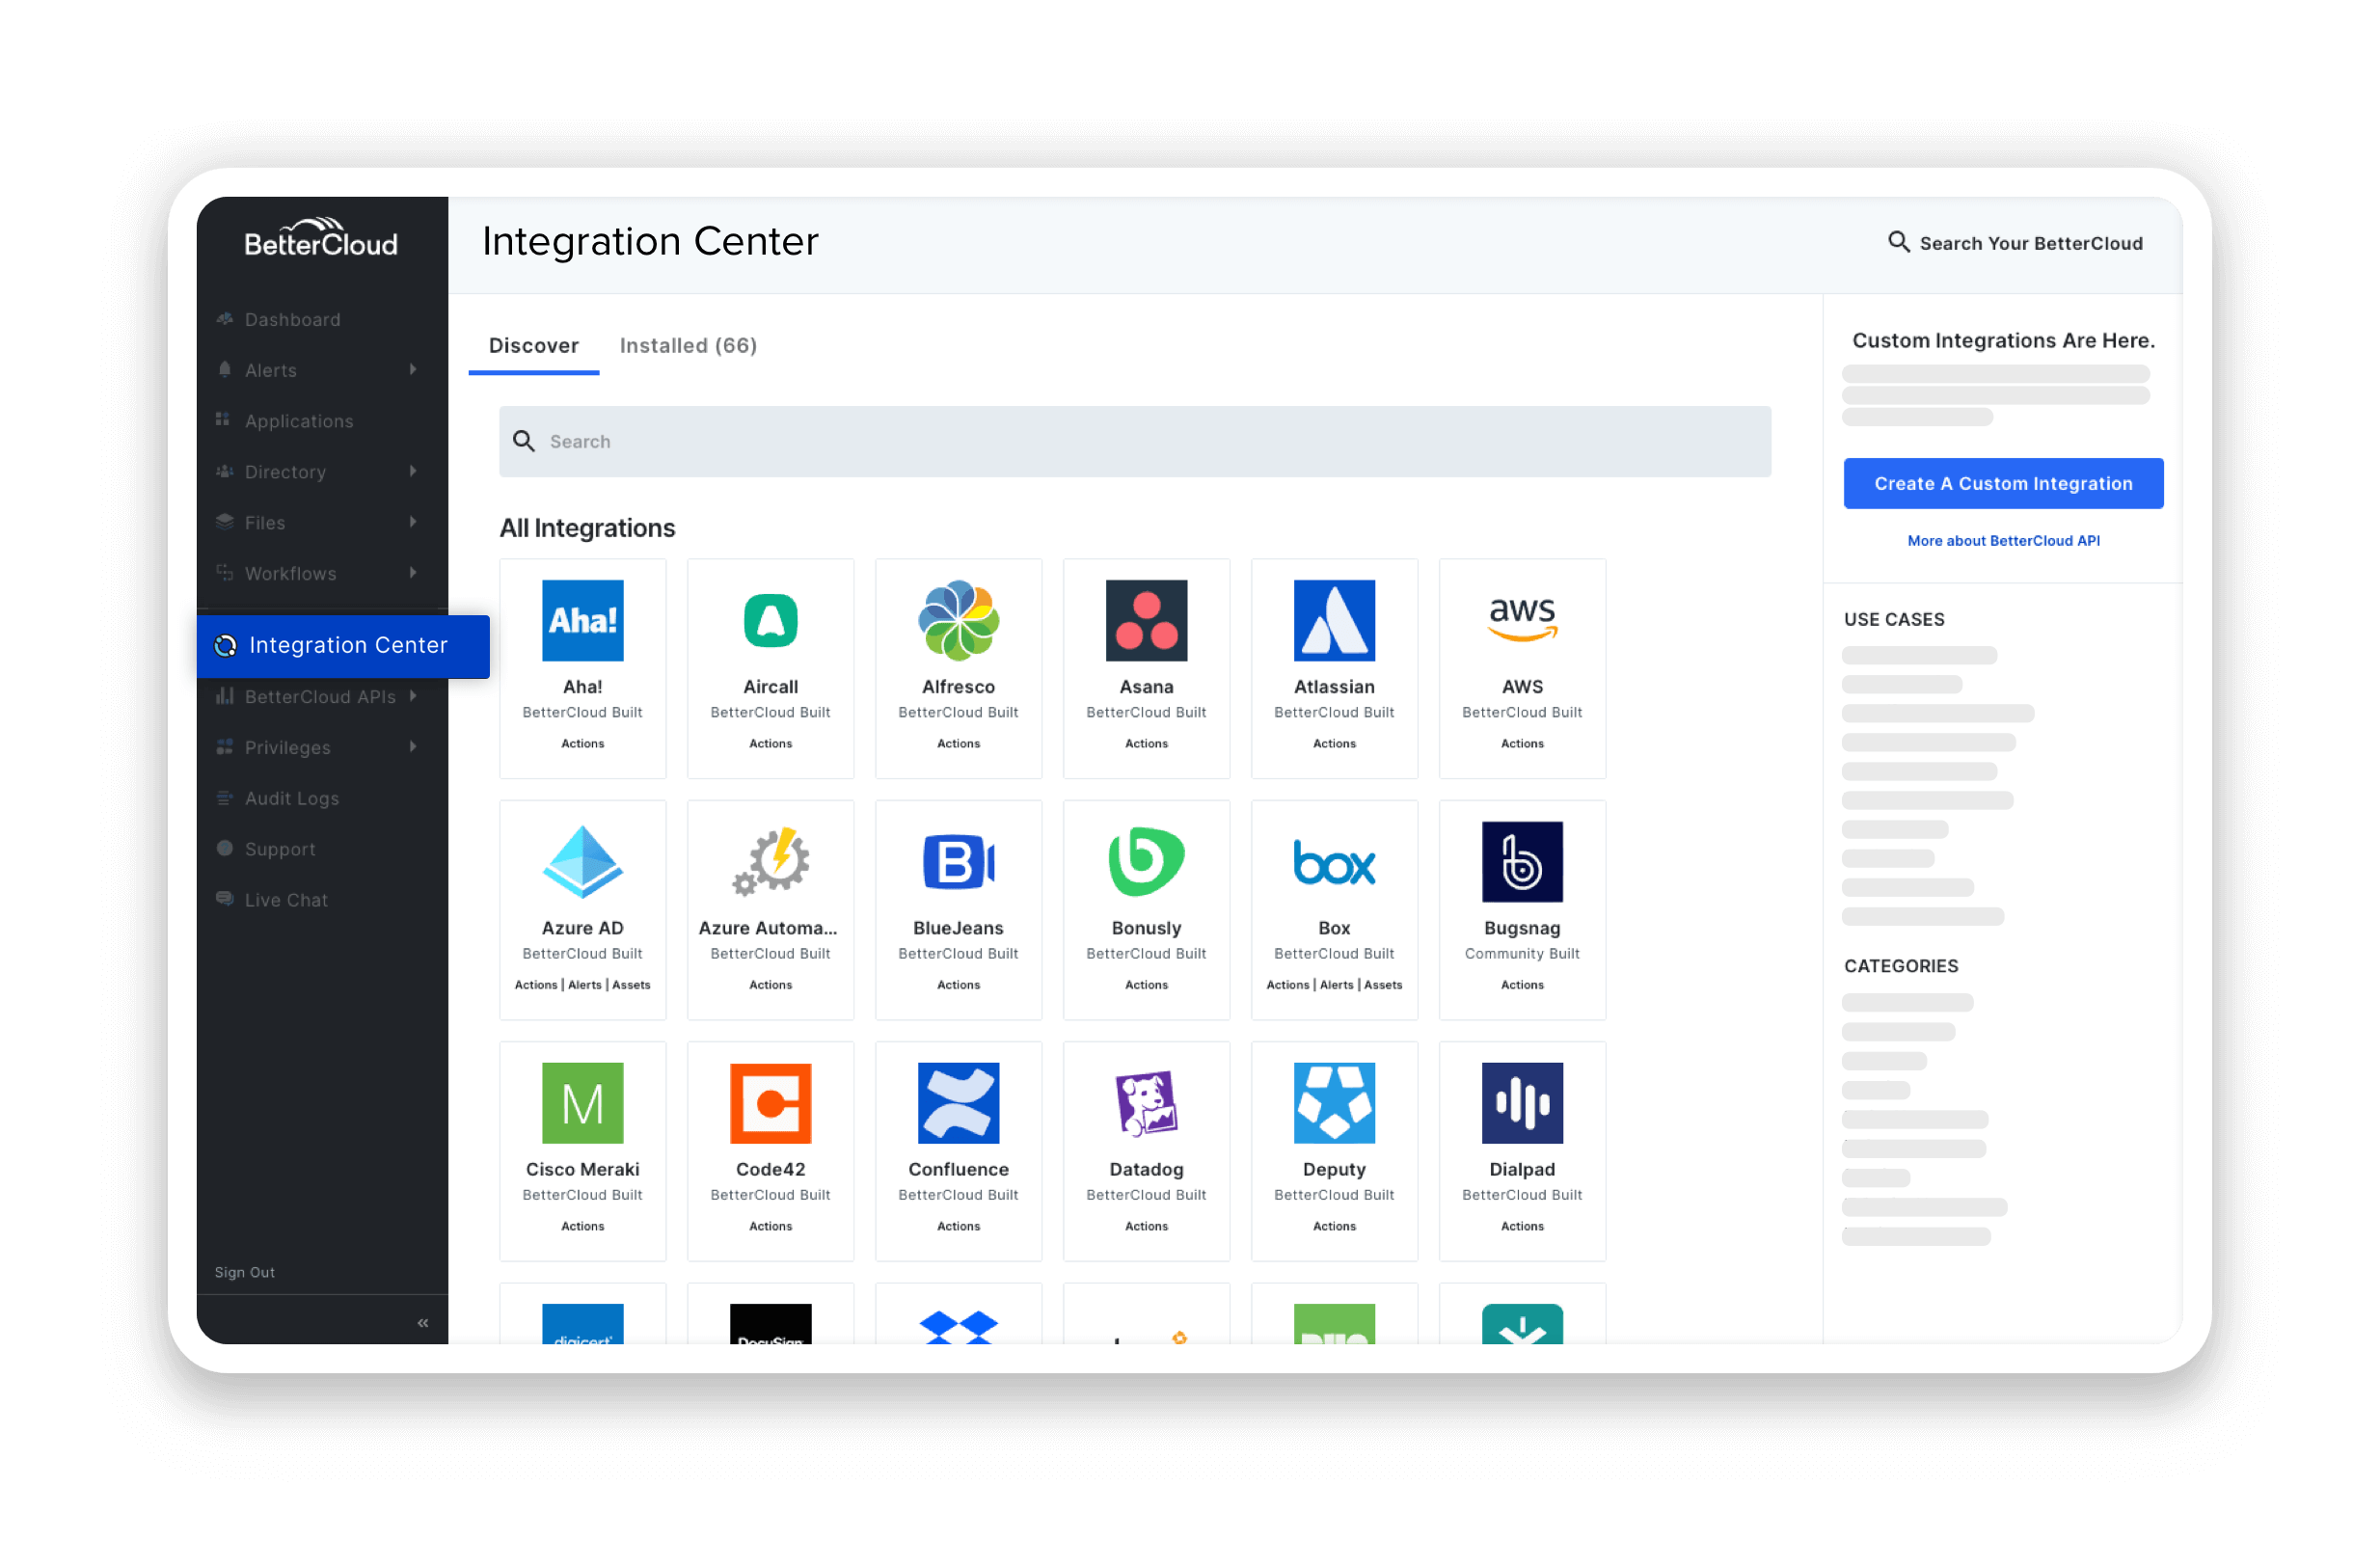Click the CATEGORIES heading
The width and height of the screenshot is (2380, 1541).
[1900, 966]
